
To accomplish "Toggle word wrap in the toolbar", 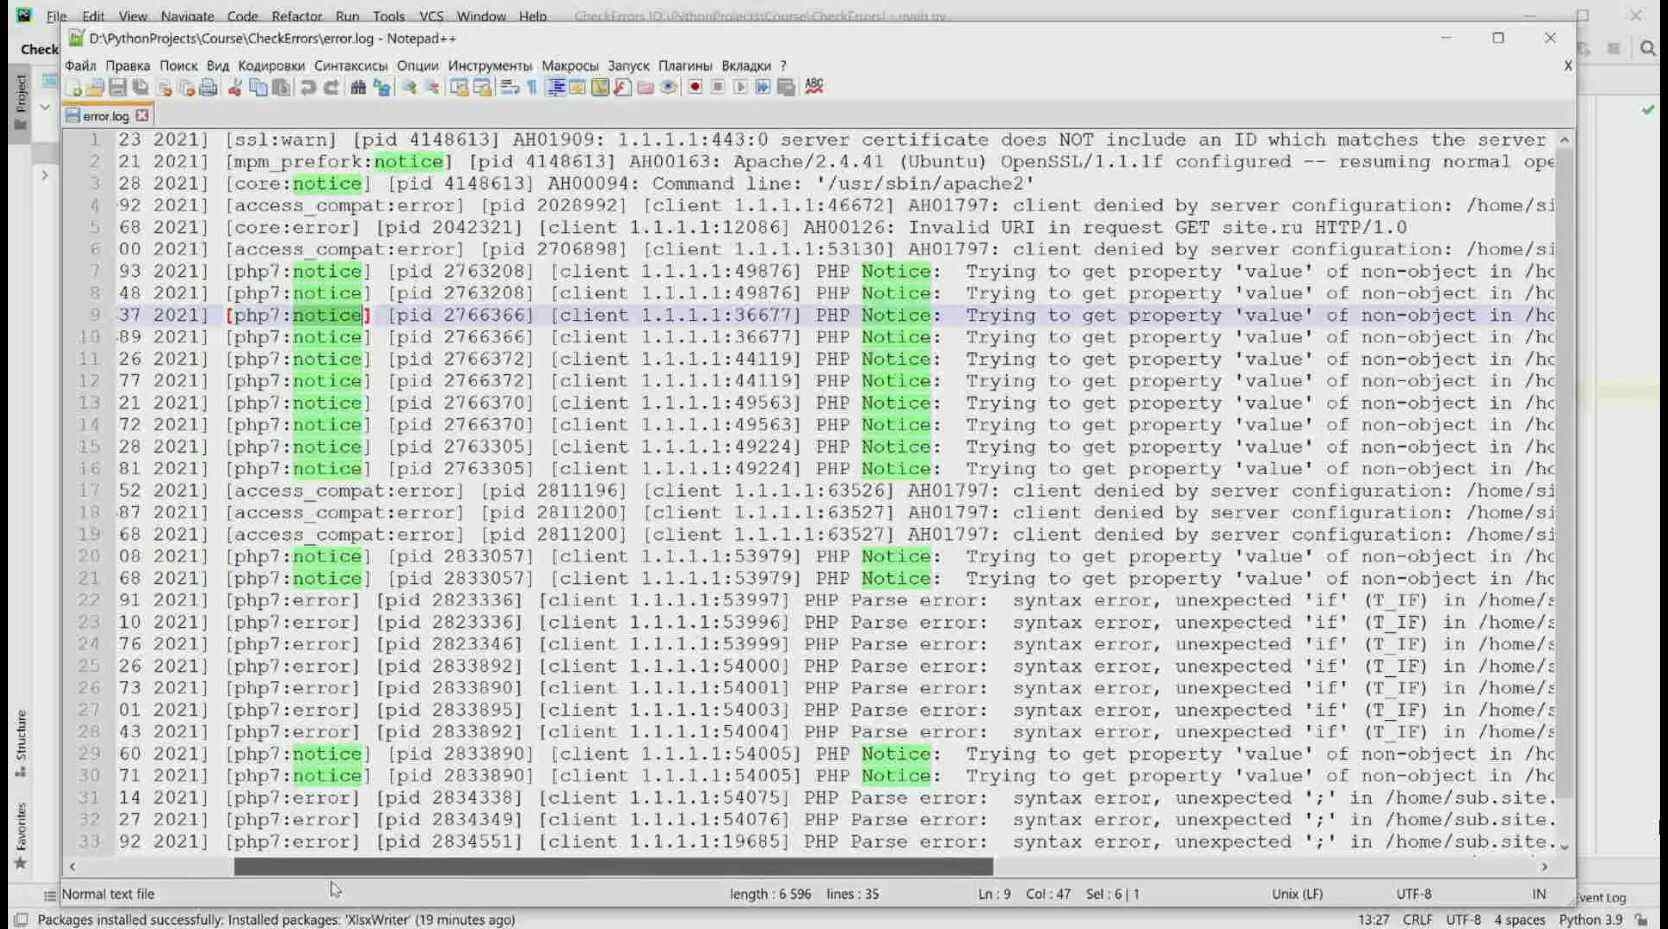I will (x=509, y=87).
